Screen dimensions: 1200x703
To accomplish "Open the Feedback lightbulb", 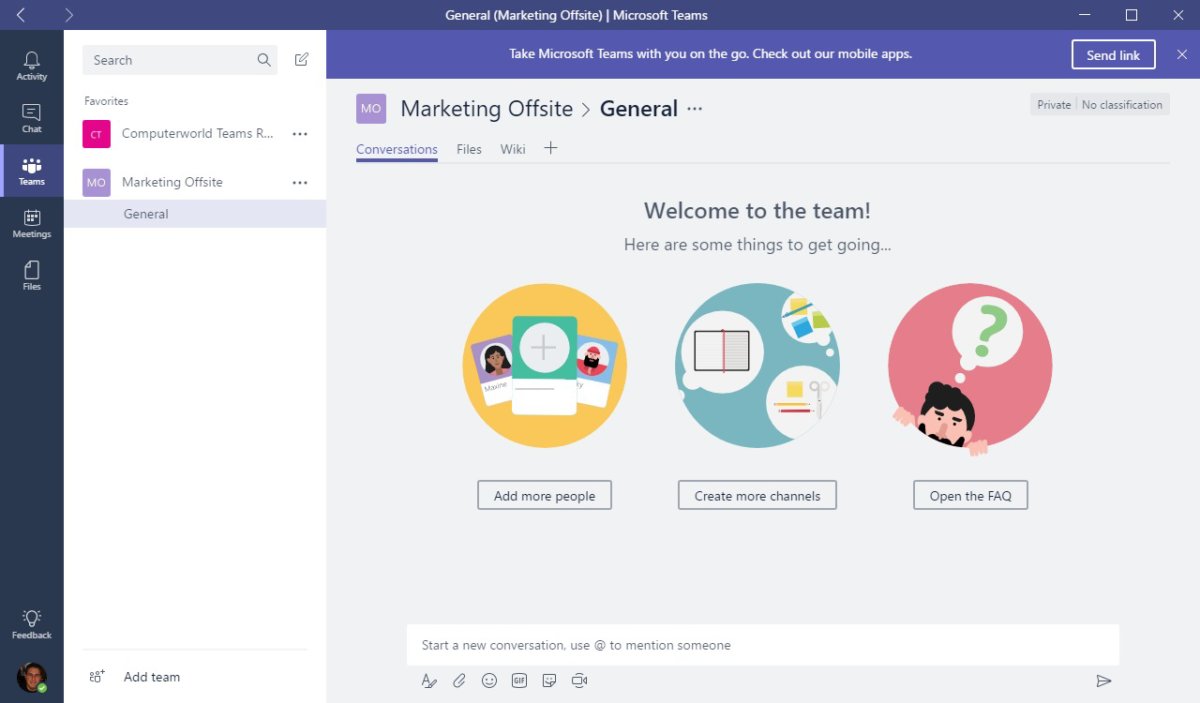I will point(31,624).
